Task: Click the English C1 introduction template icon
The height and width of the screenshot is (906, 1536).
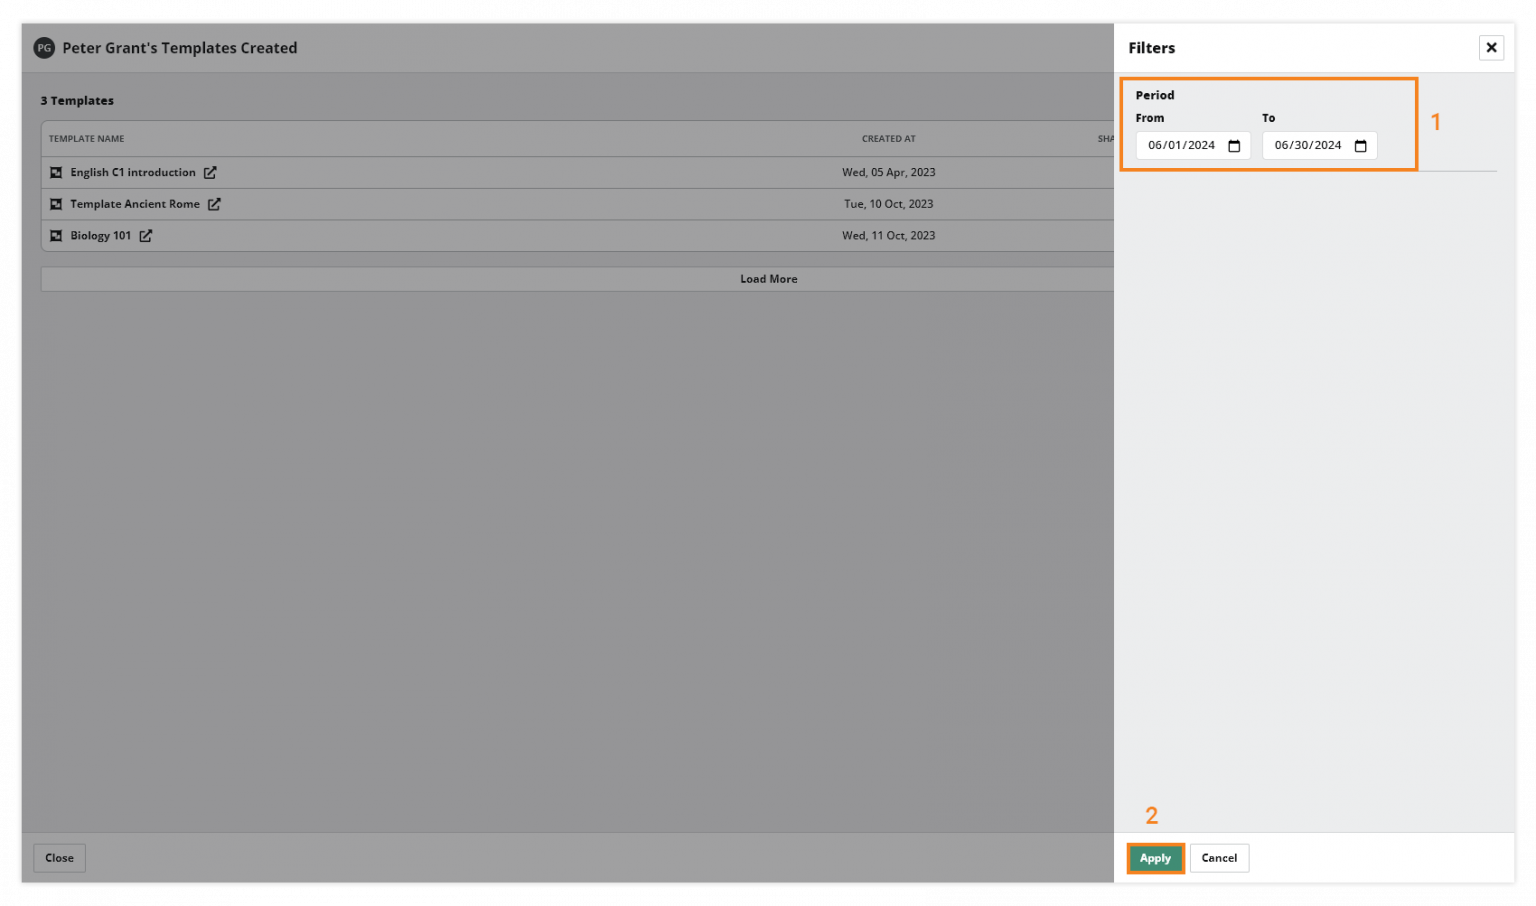Action: click(x=56, y=172)
